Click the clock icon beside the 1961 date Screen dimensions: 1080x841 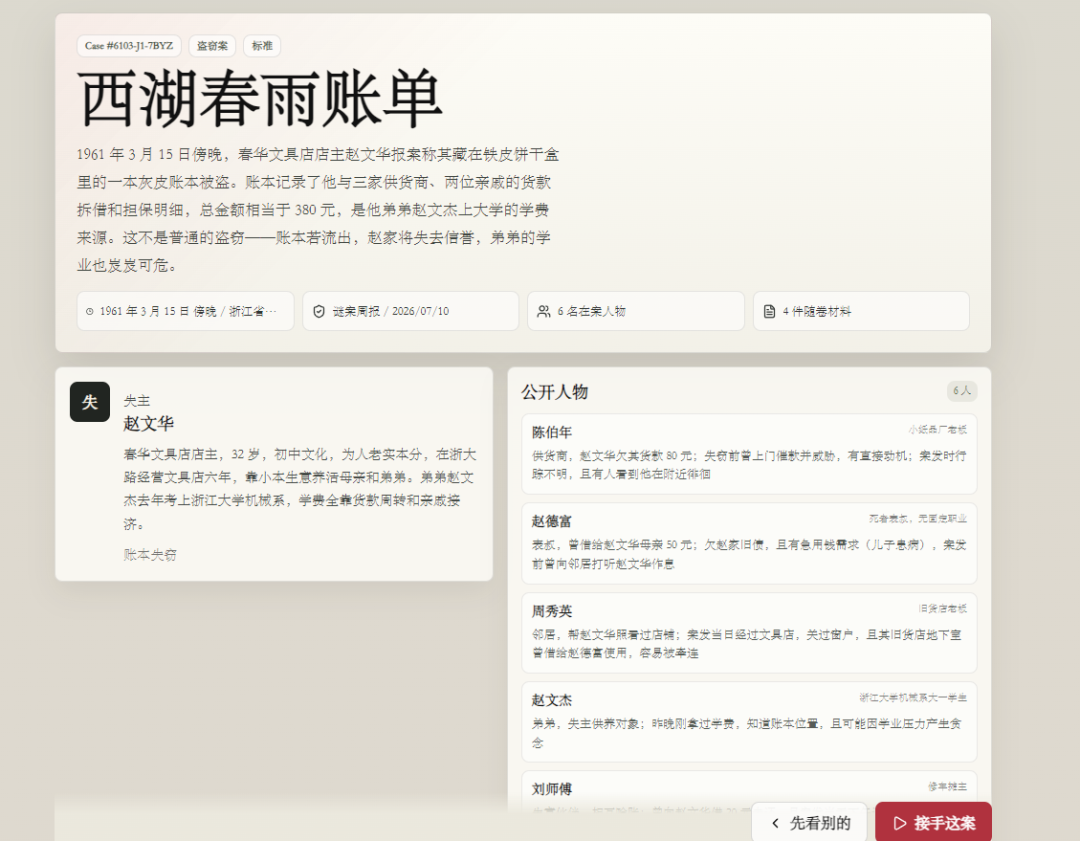click(x=90, y=311)
